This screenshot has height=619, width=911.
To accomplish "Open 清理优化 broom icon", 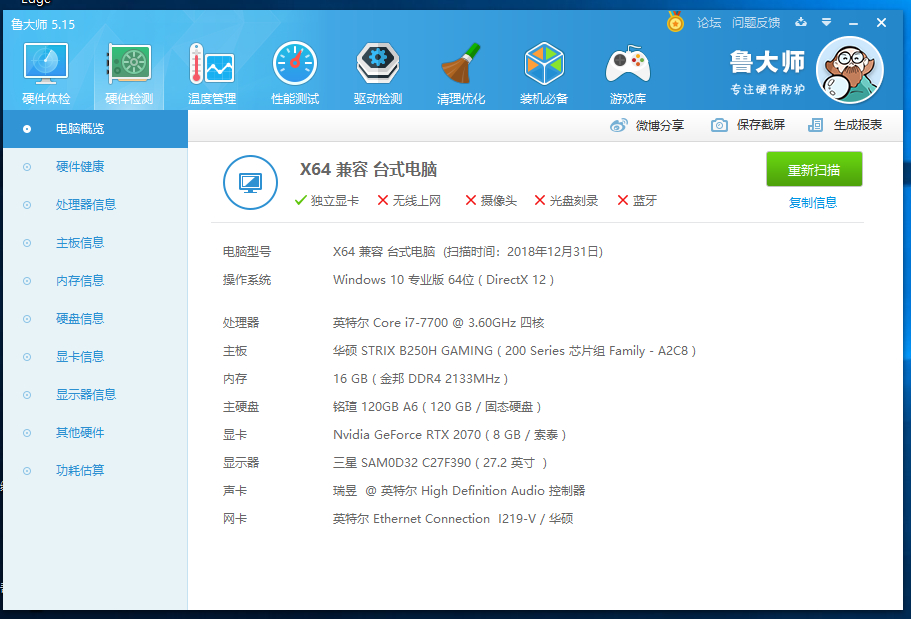I will tap(461, 64).
